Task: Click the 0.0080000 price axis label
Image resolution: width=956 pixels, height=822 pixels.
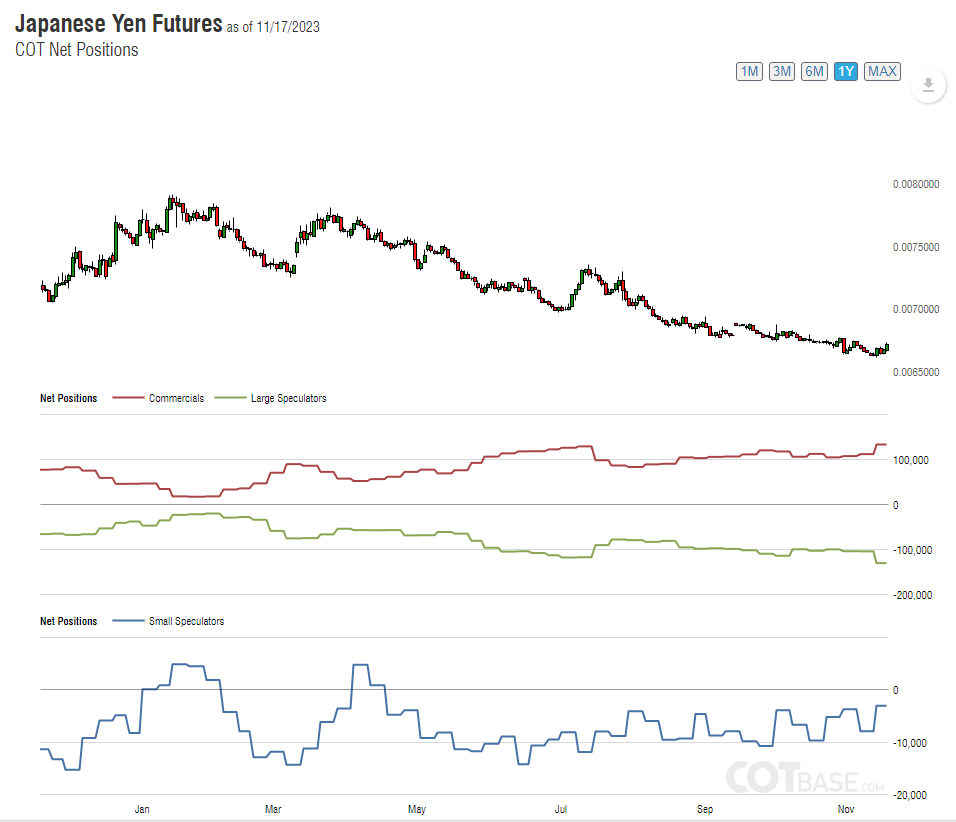Action: (x=916, y=184)
